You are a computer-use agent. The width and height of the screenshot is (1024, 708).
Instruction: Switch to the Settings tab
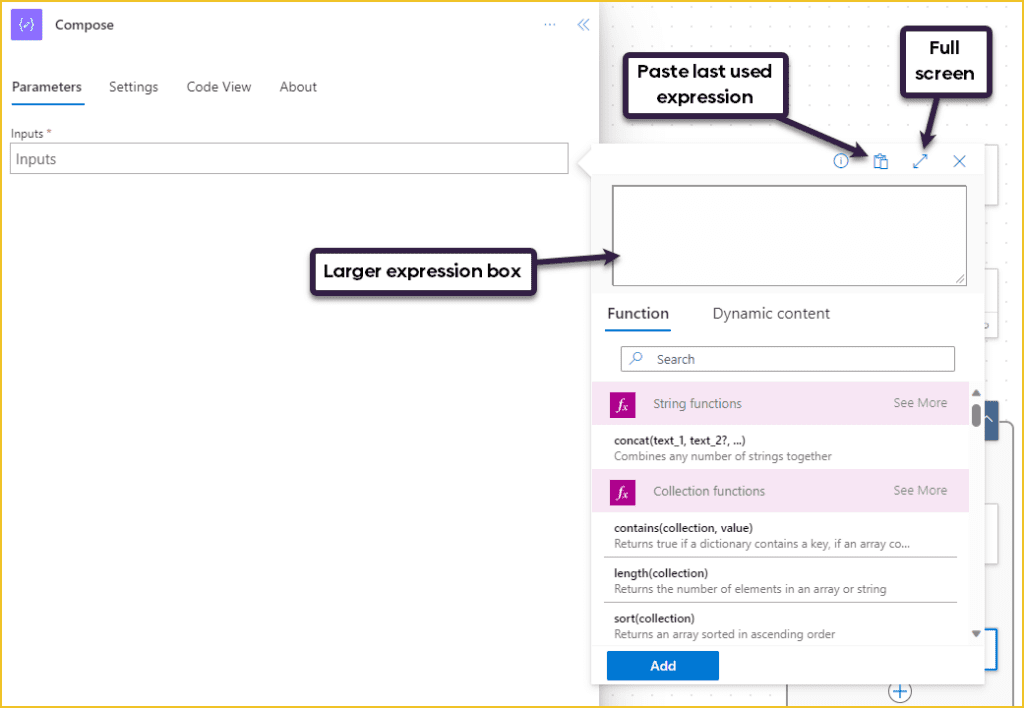tap(133, 87)
